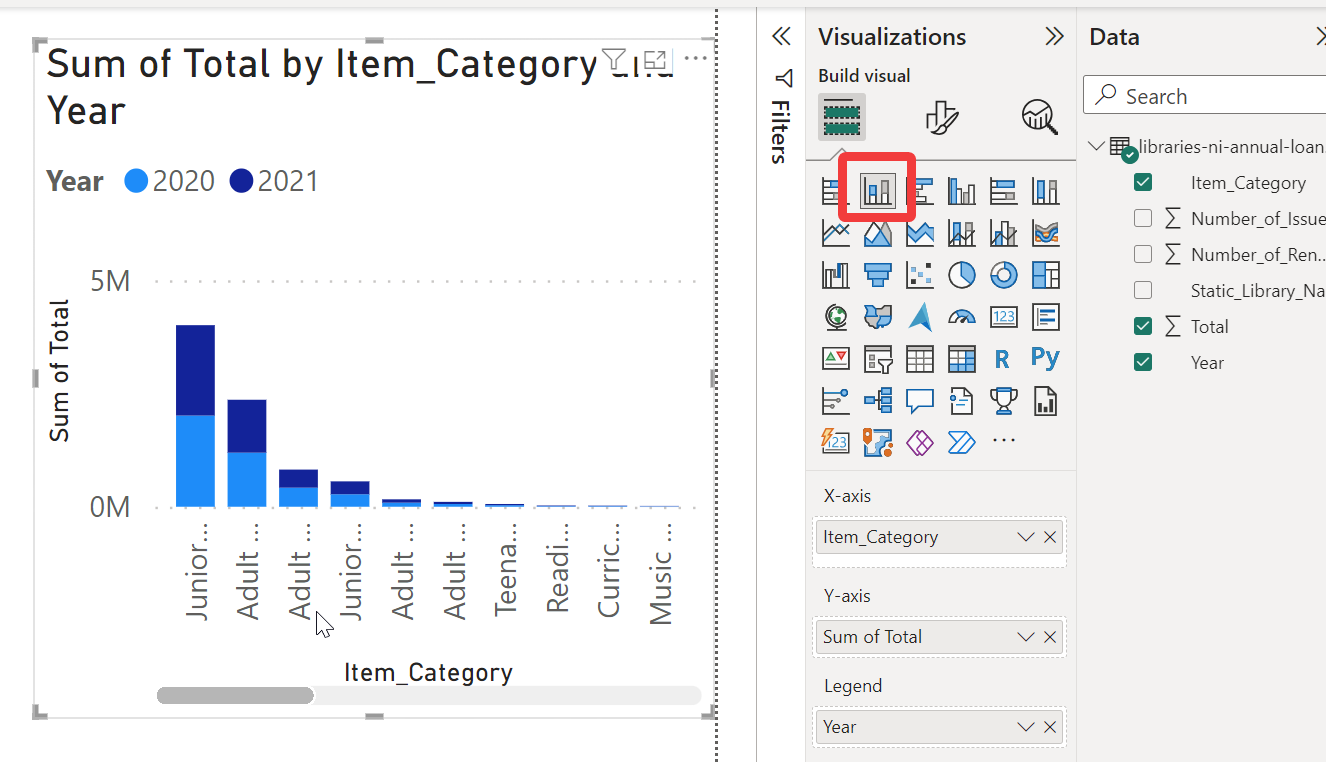Select the Funnel visual
This screenshot has height=762, width=1326.
click(877, 274)
